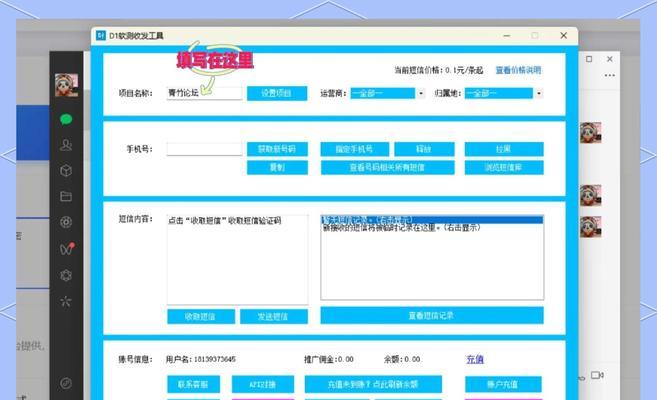
Task: Click 浏览短信库 button
Action: click(504, 168)
